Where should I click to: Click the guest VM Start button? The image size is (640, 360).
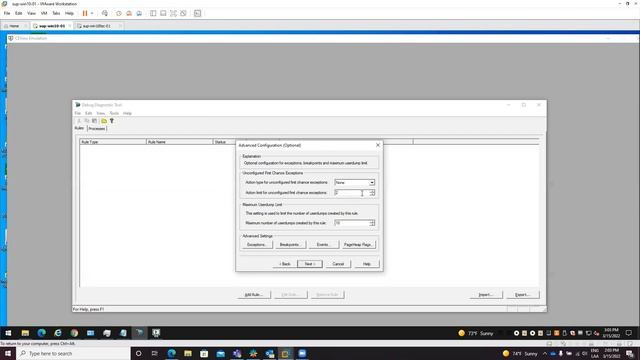point(8,333)
